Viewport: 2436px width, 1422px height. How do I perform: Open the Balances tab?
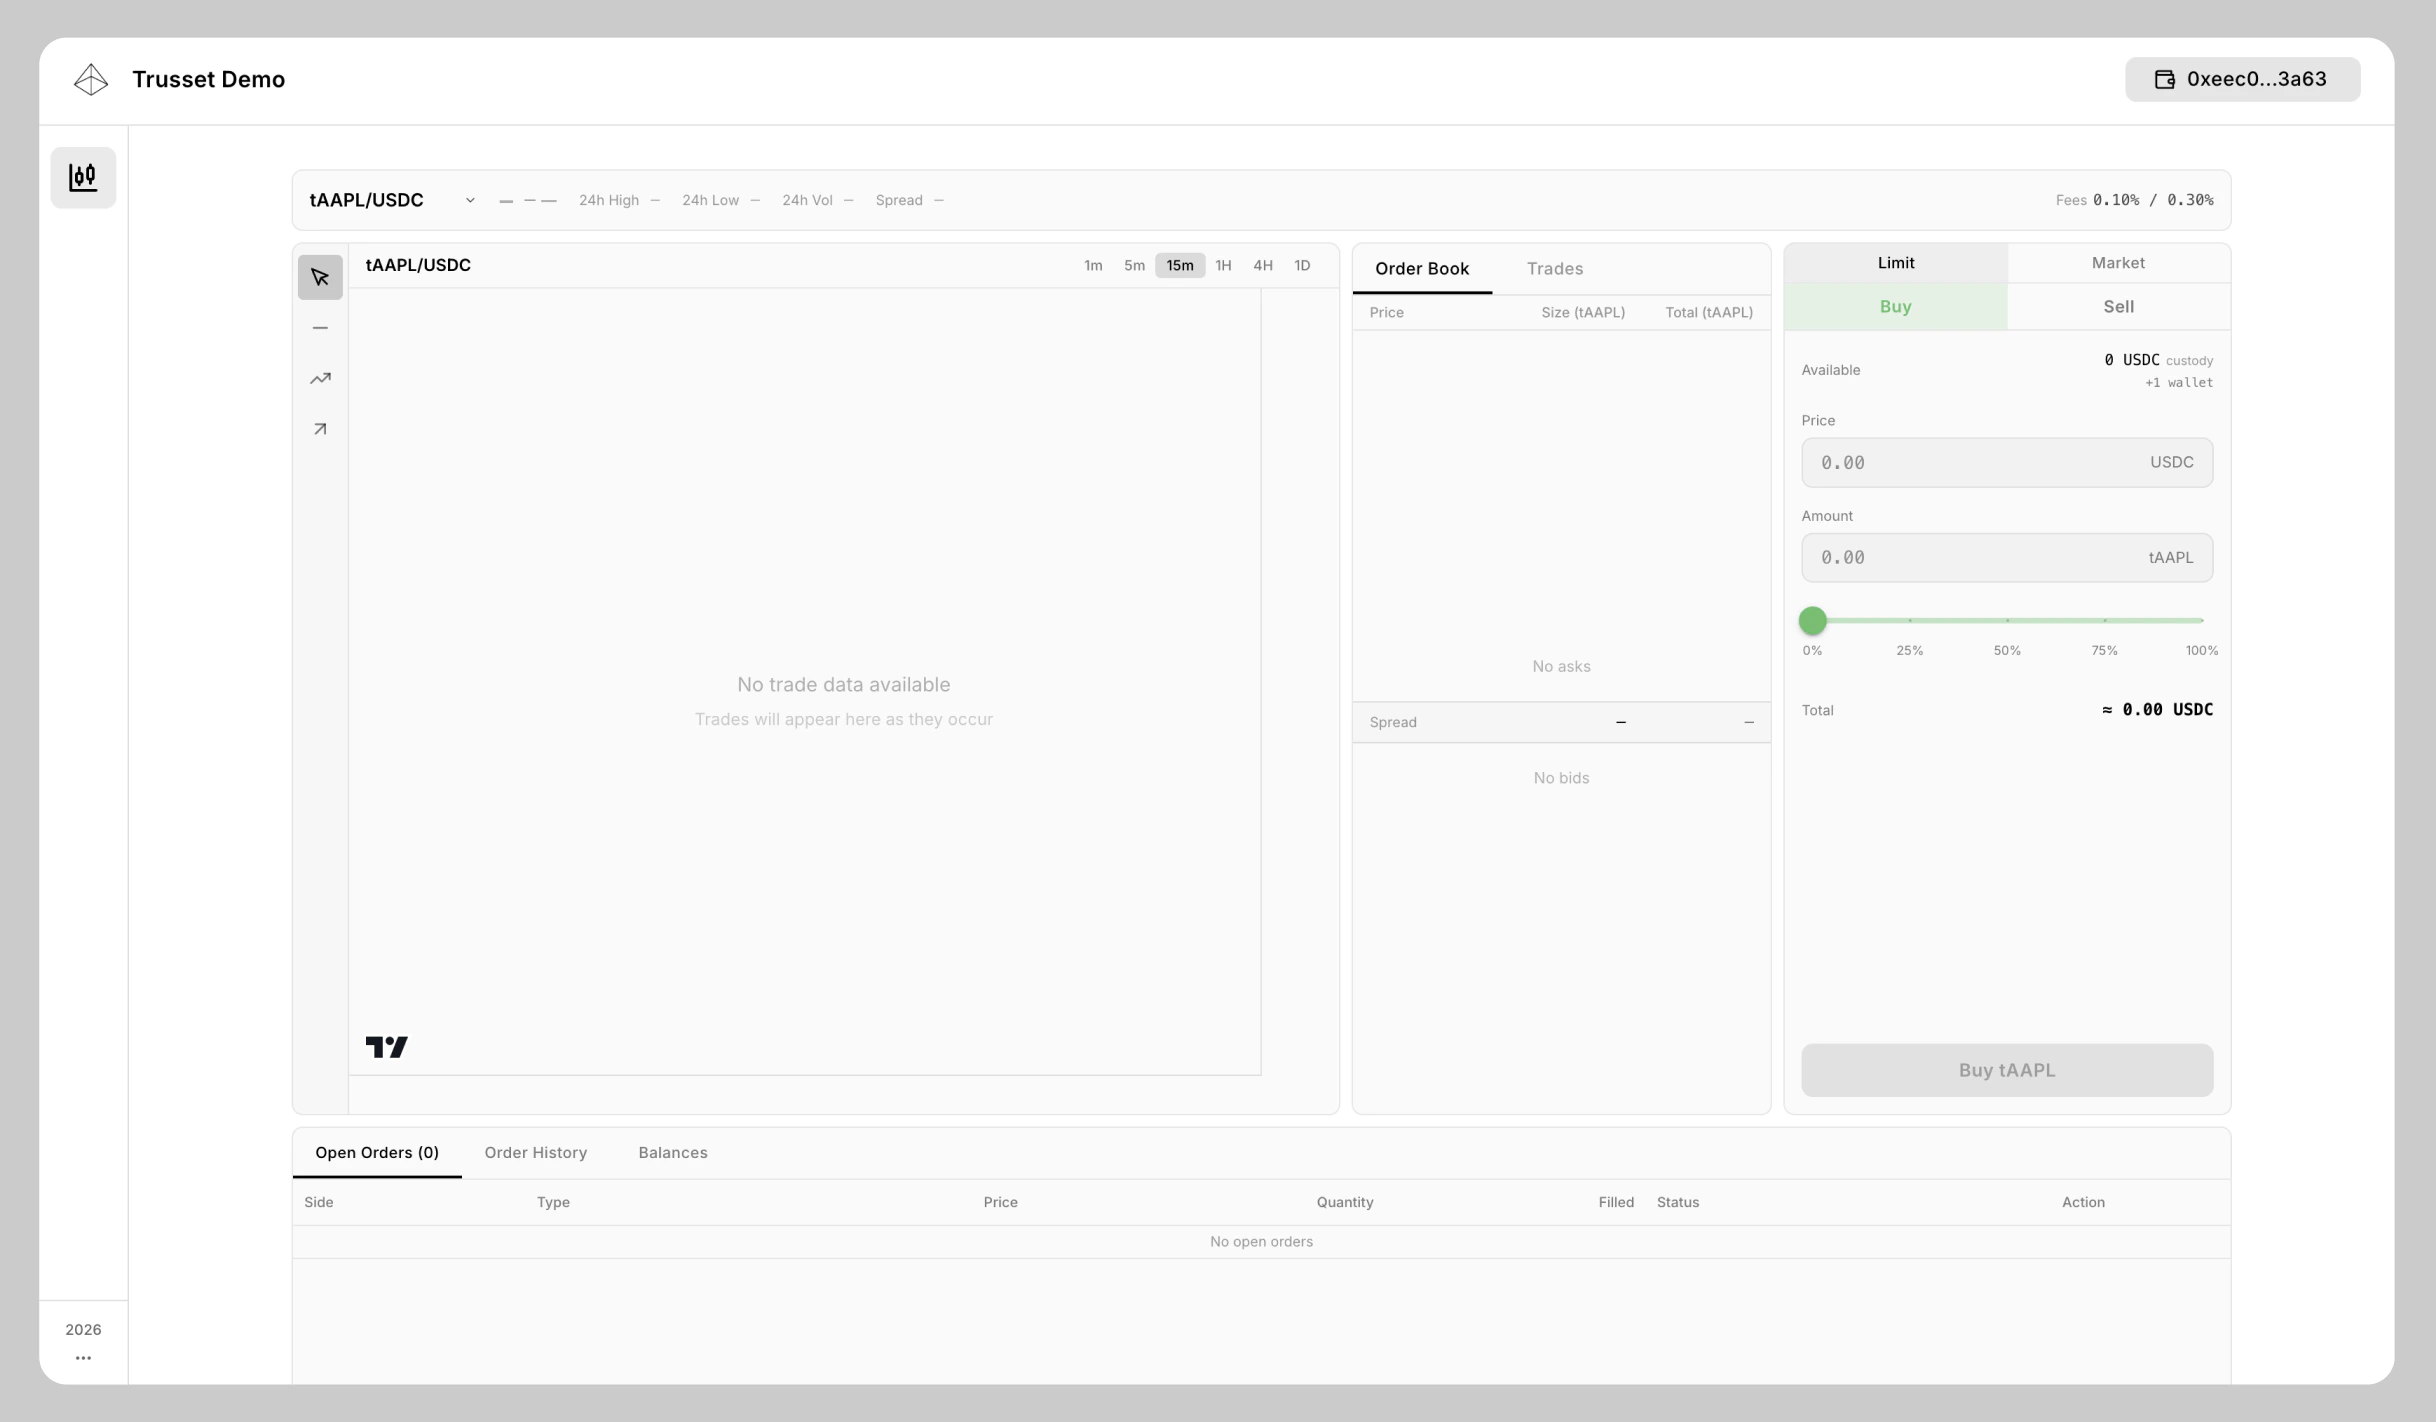point(672,1152)
